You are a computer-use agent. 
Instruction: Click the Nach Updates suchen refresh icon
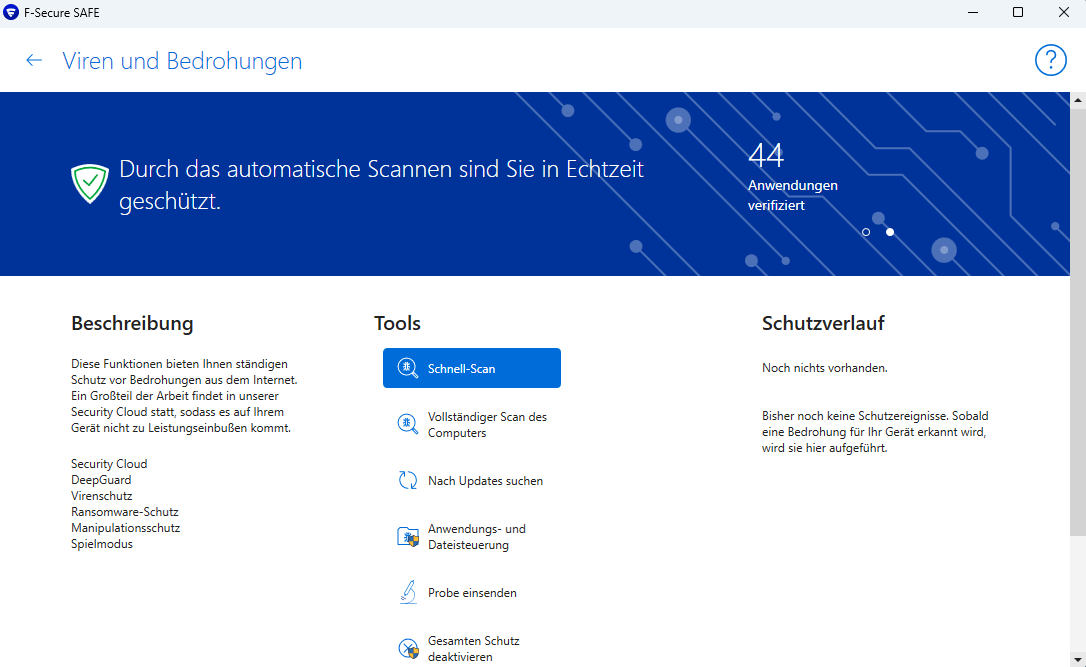click(408, 480)
